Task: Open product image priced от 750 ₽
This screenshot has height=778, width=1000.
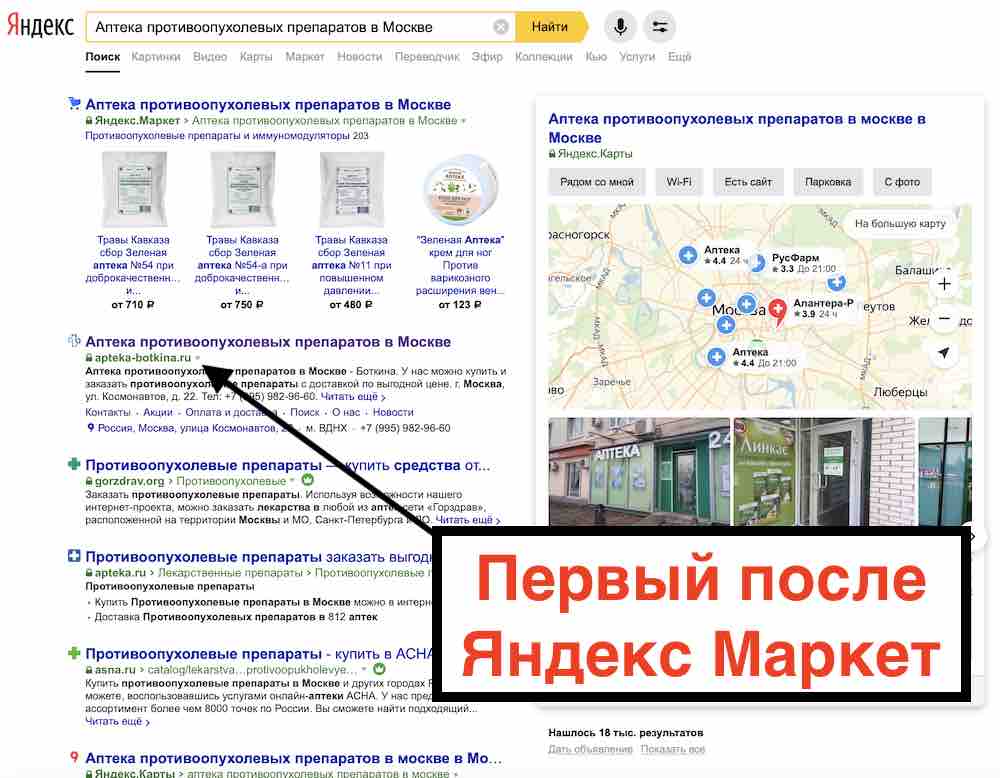Action: point(242,189)
